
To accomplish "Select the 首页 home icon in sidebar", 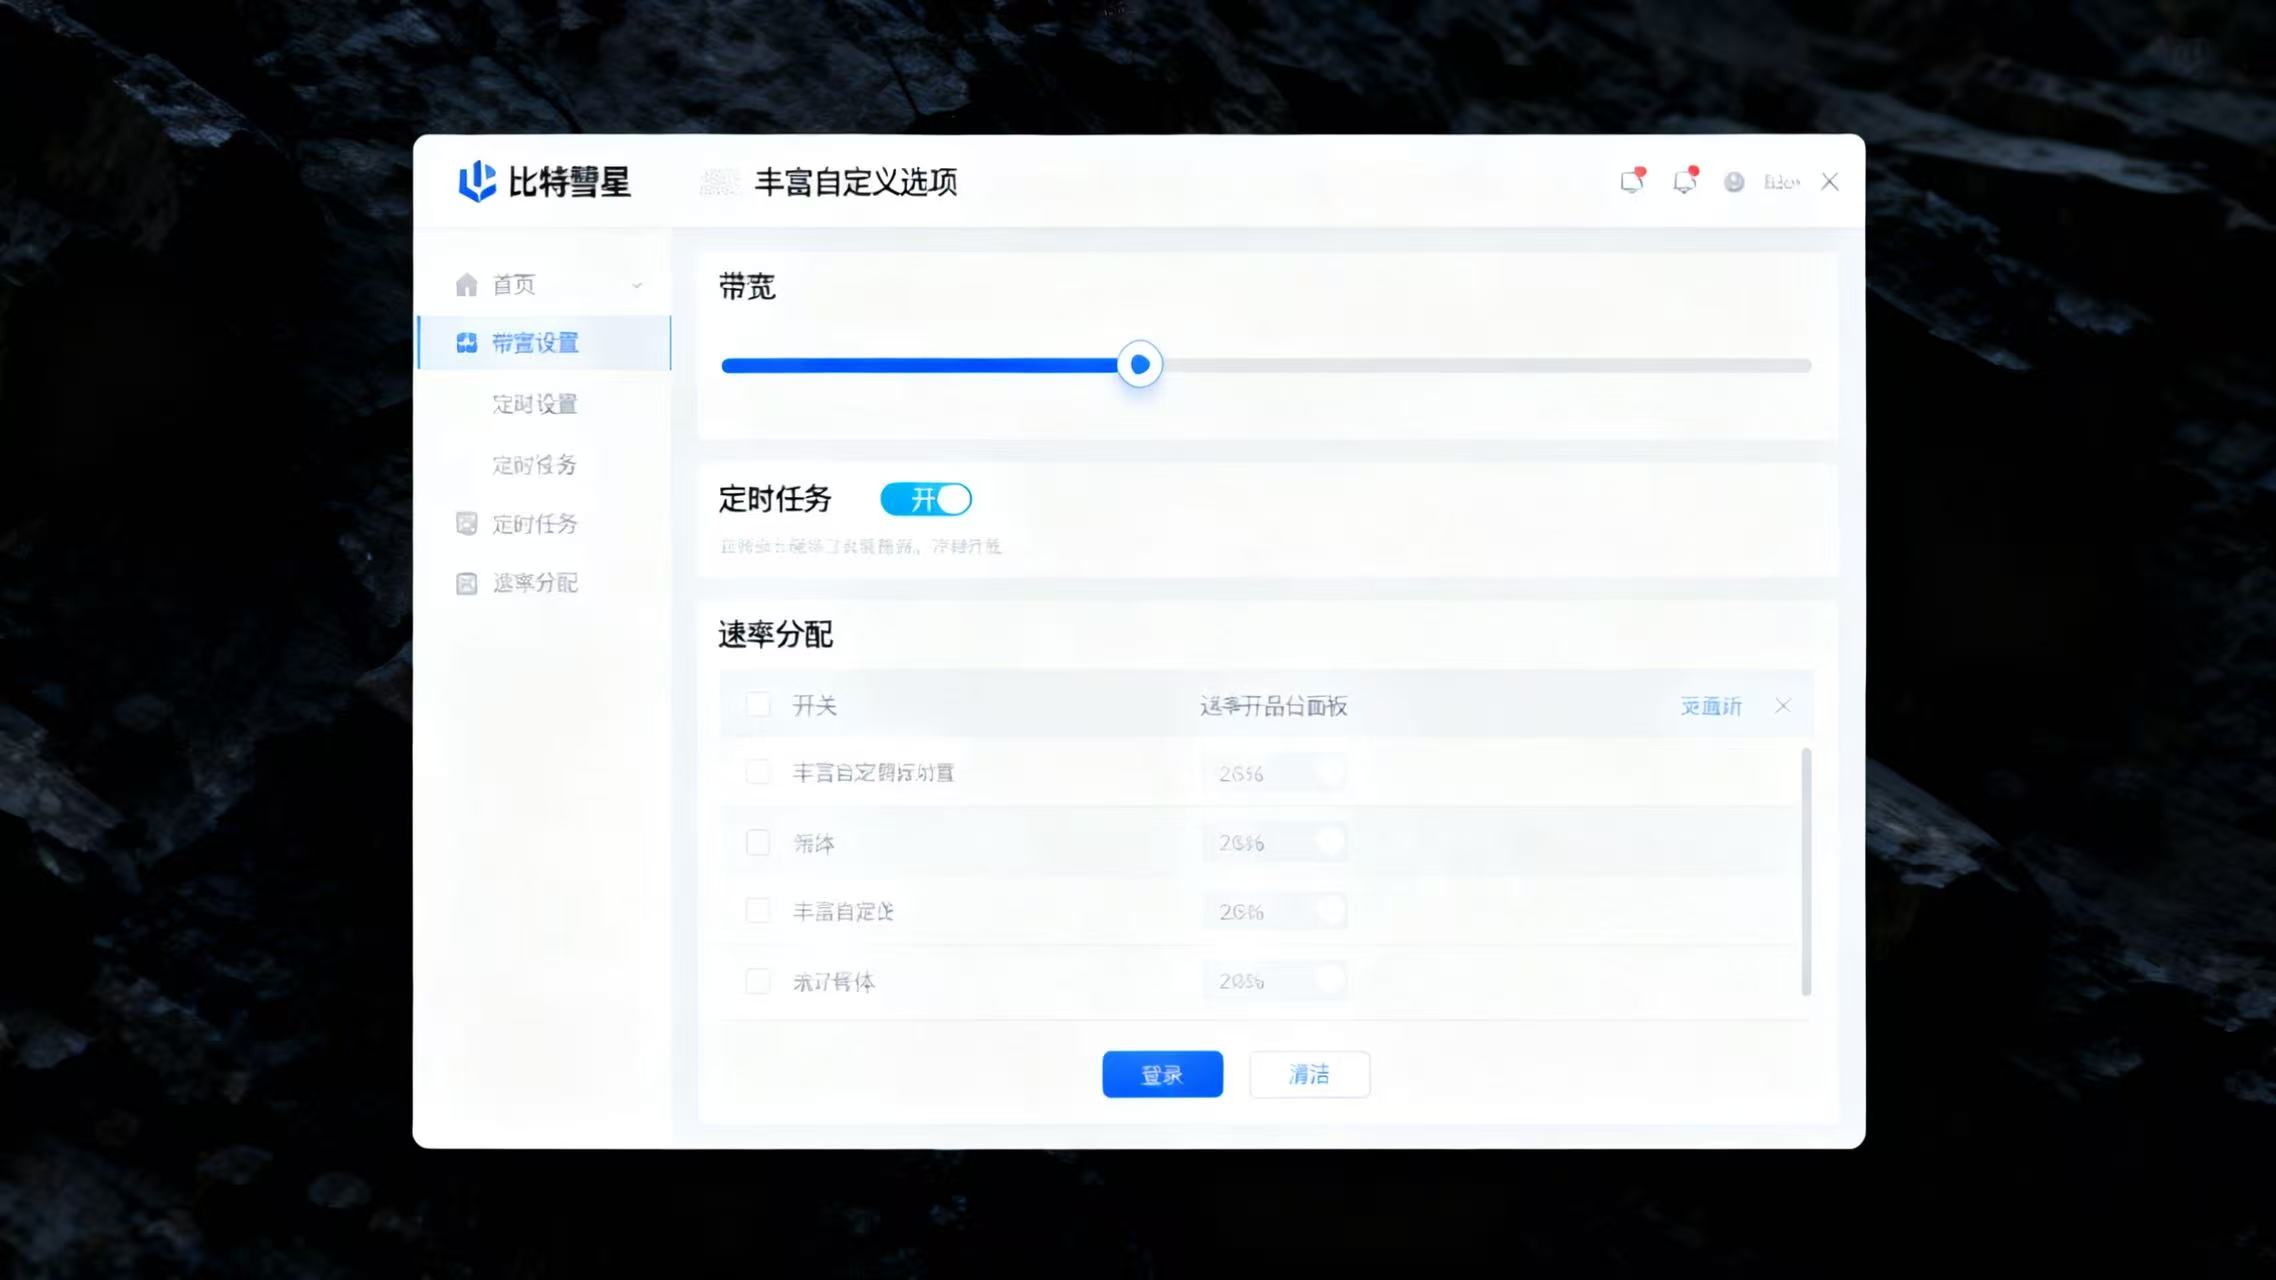I will click(x=466, y=283).
